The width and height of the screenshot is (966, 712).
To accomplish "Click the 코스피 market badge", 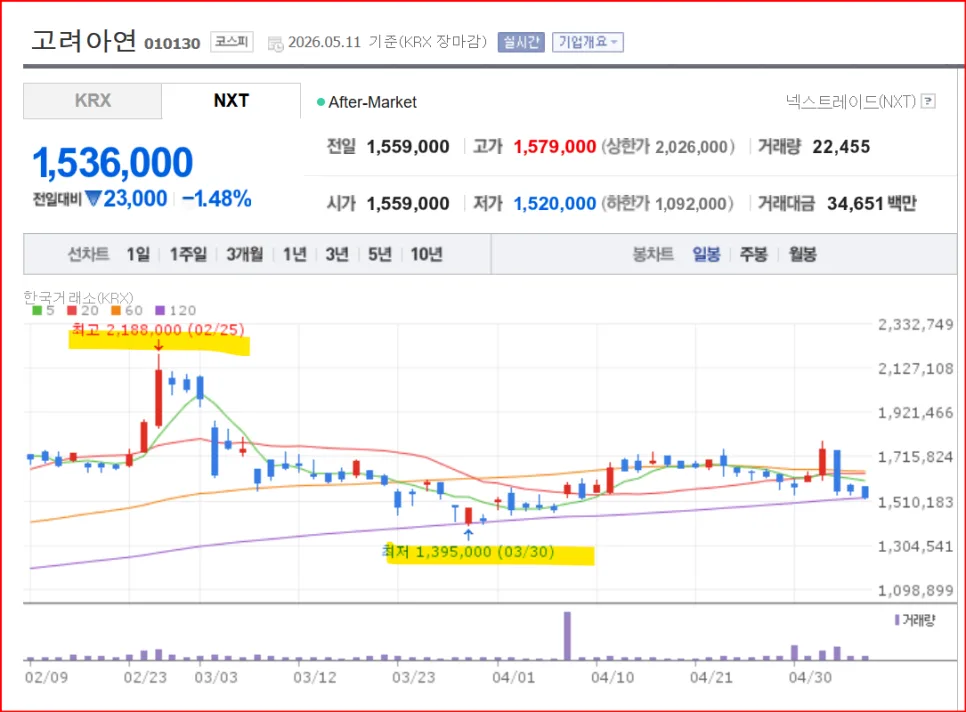I will pos(232,42).
